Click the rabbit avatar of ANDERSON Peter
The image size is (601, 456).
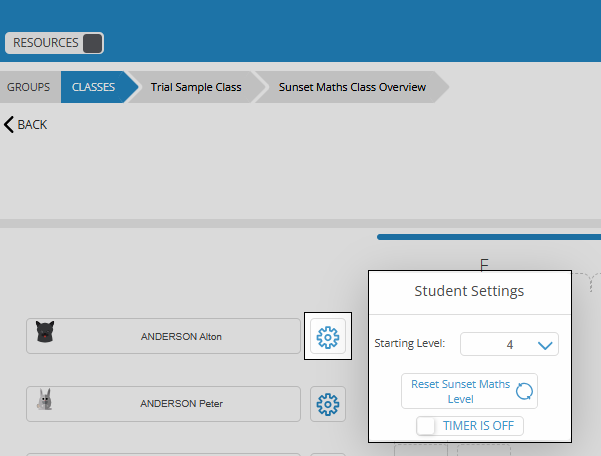click(45, 399)
